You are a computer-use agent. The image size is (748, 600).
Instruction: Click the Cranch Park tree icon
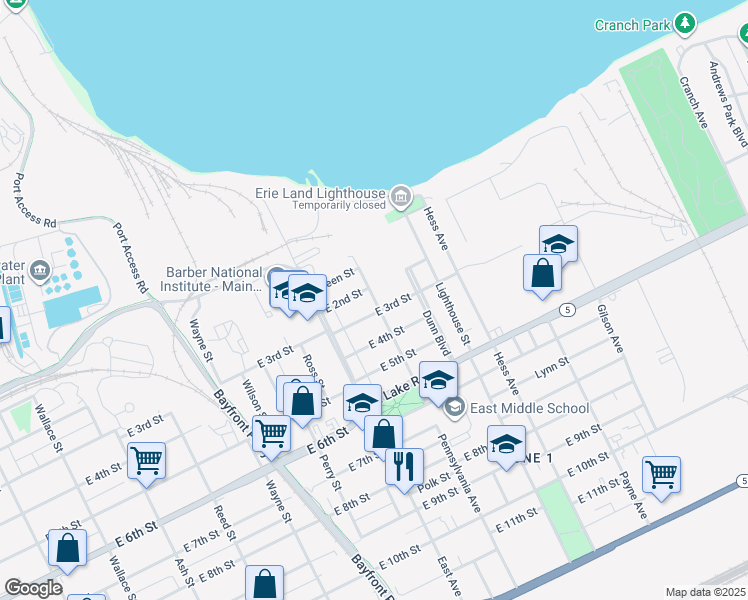click(x=684, y=23)
